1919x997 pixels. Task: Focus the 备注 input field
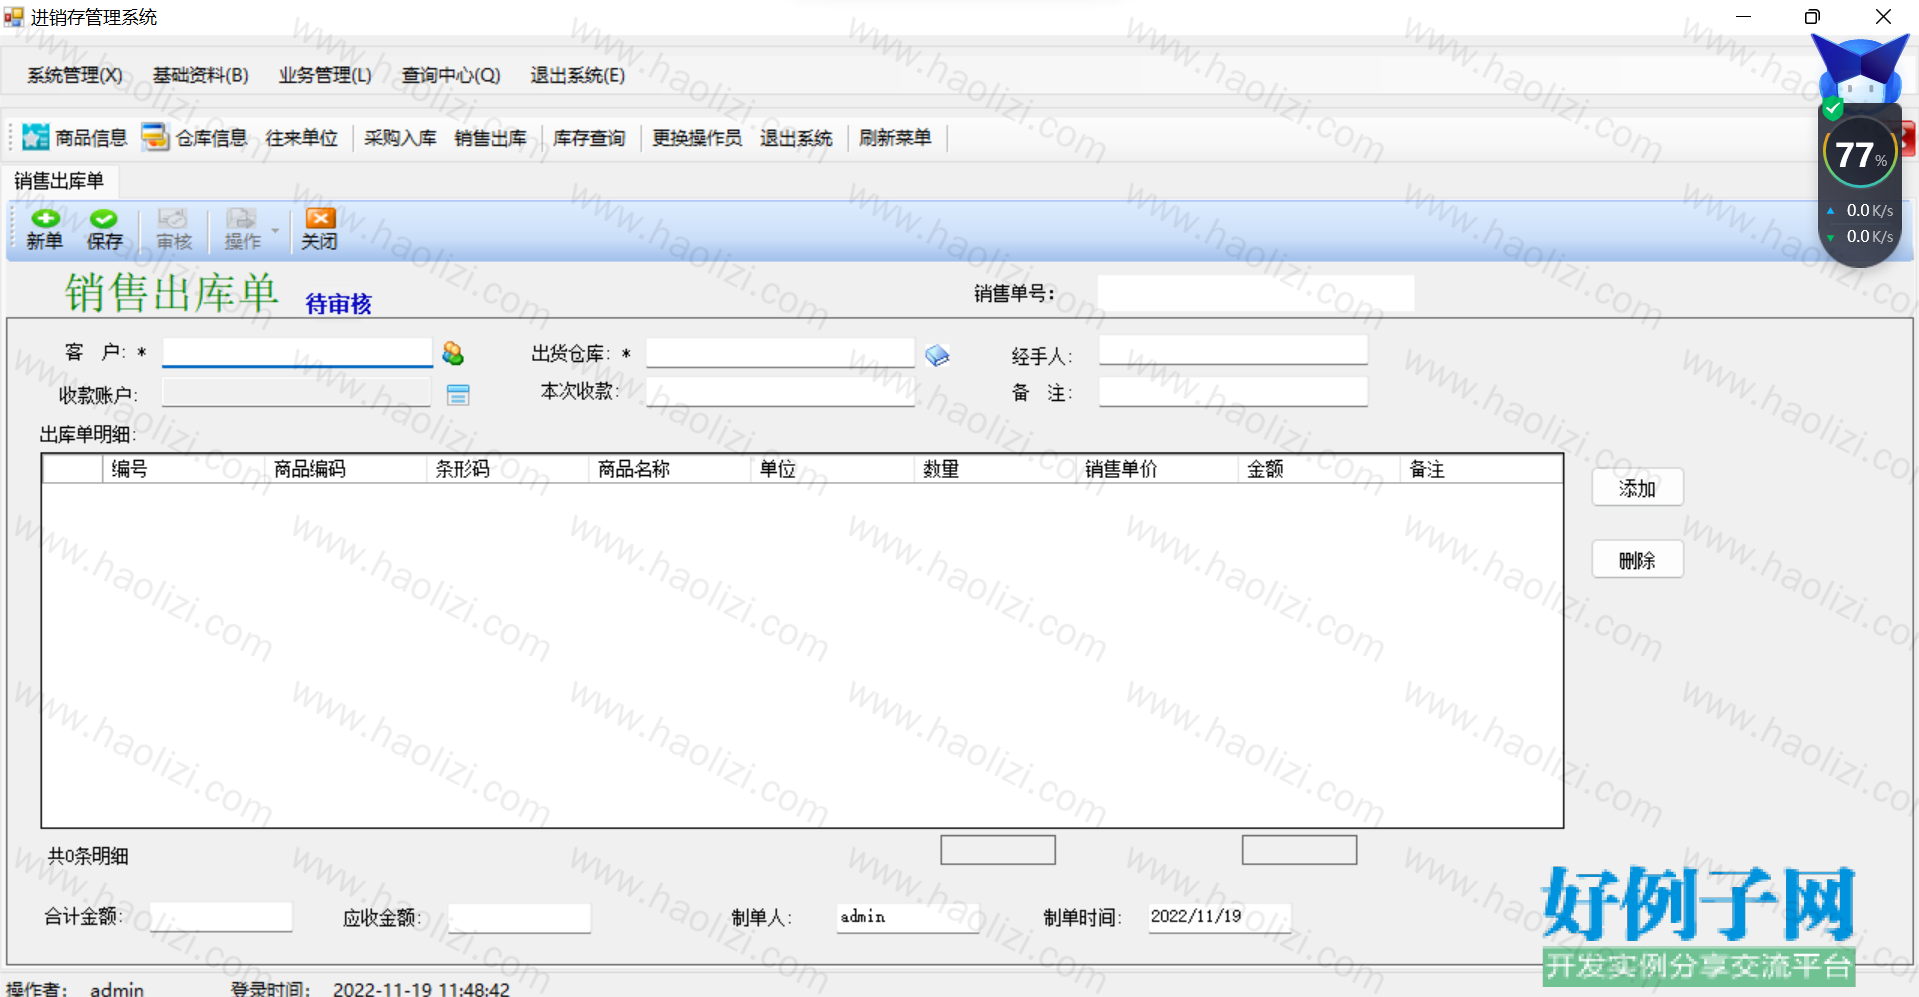pyautogui.click(x=1233, y=391)
